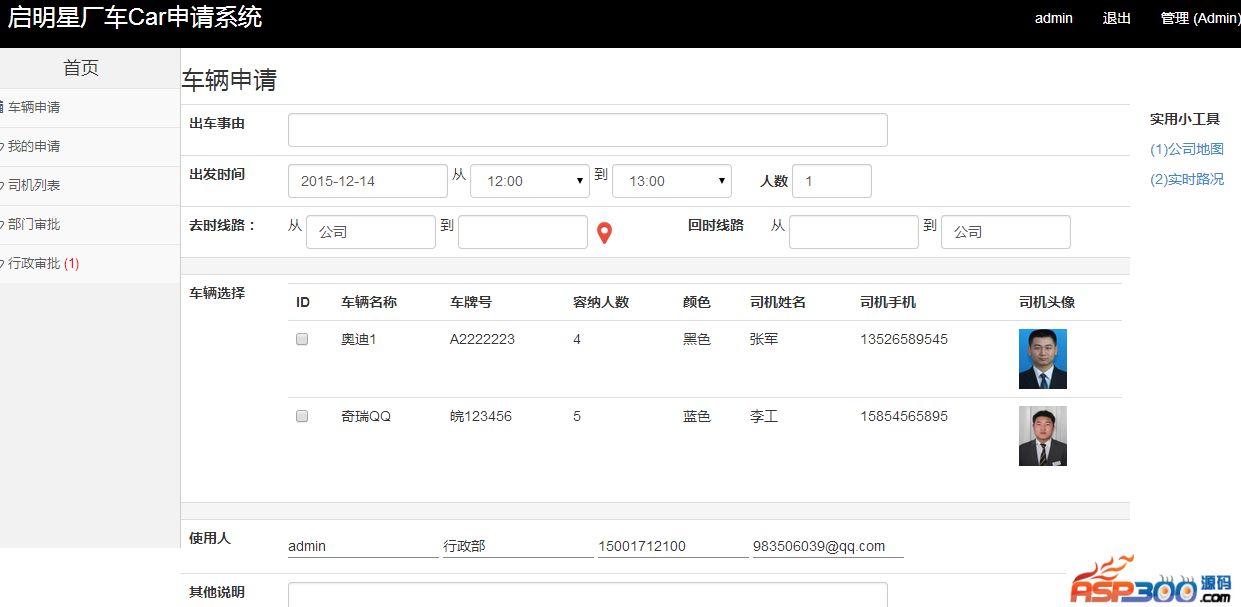This screenshot has width=1241, height=607.
Task: Click driver 李工's avatar photo
Action: pyautogui.click(x=1042, y=436)
